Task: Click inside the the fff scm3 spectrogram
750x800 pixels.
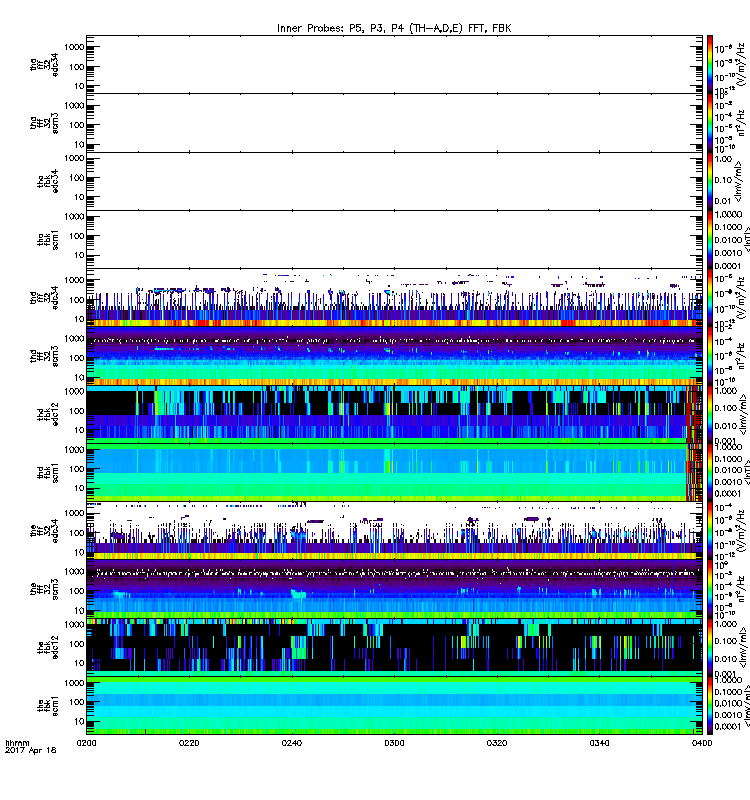Action: pos(394,589)
